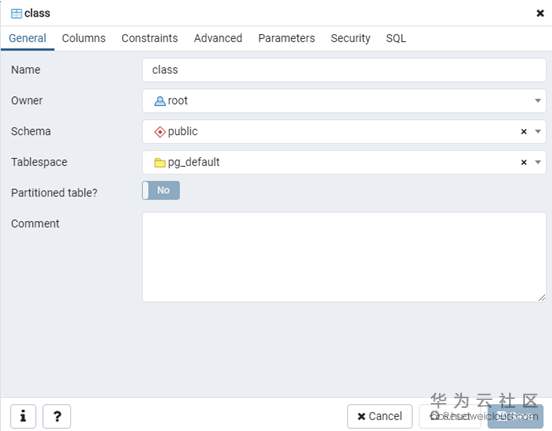552x431 pixels.
Task: Toggle the Partitioned table switch
Action: [x=161, y=190]
